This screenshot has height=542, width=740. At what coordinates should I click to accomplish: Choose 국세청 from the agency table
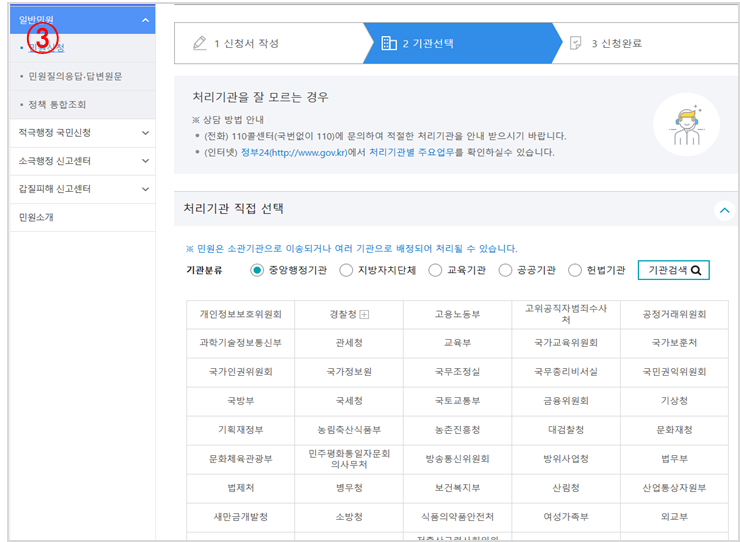[349, 401]
